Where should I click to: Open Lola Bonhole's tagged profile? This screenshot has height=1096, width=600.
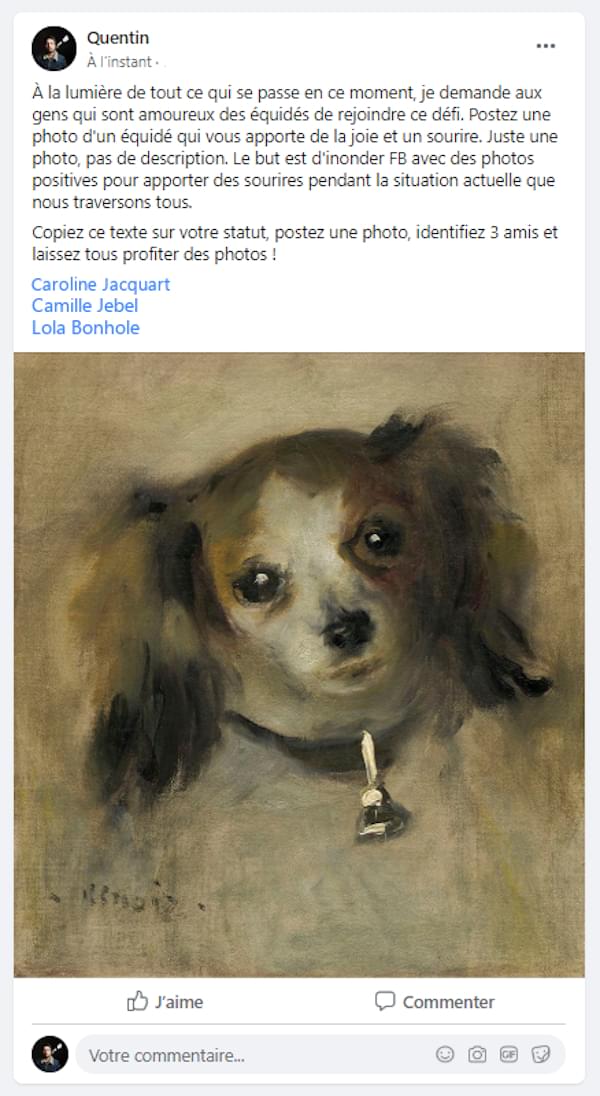[x=86, y=327]
